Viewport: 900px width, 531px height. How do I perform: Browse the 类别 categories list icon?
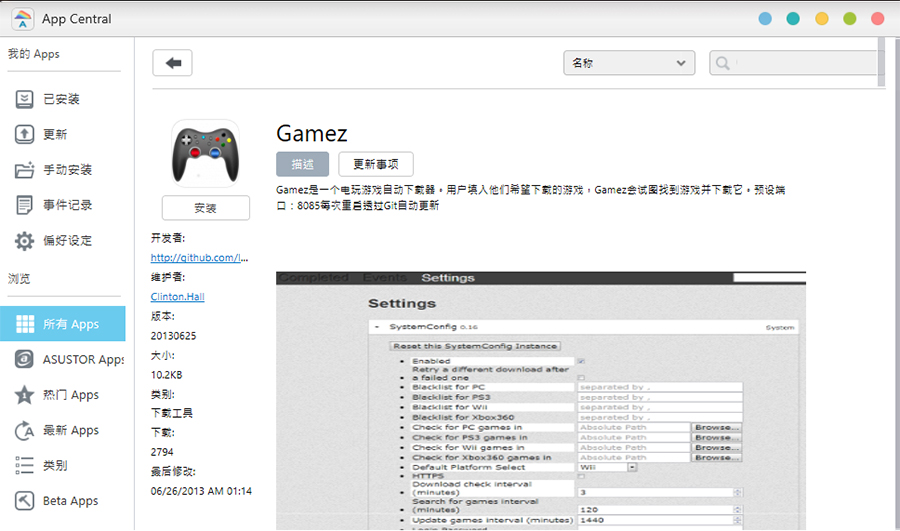pos(25,466)
